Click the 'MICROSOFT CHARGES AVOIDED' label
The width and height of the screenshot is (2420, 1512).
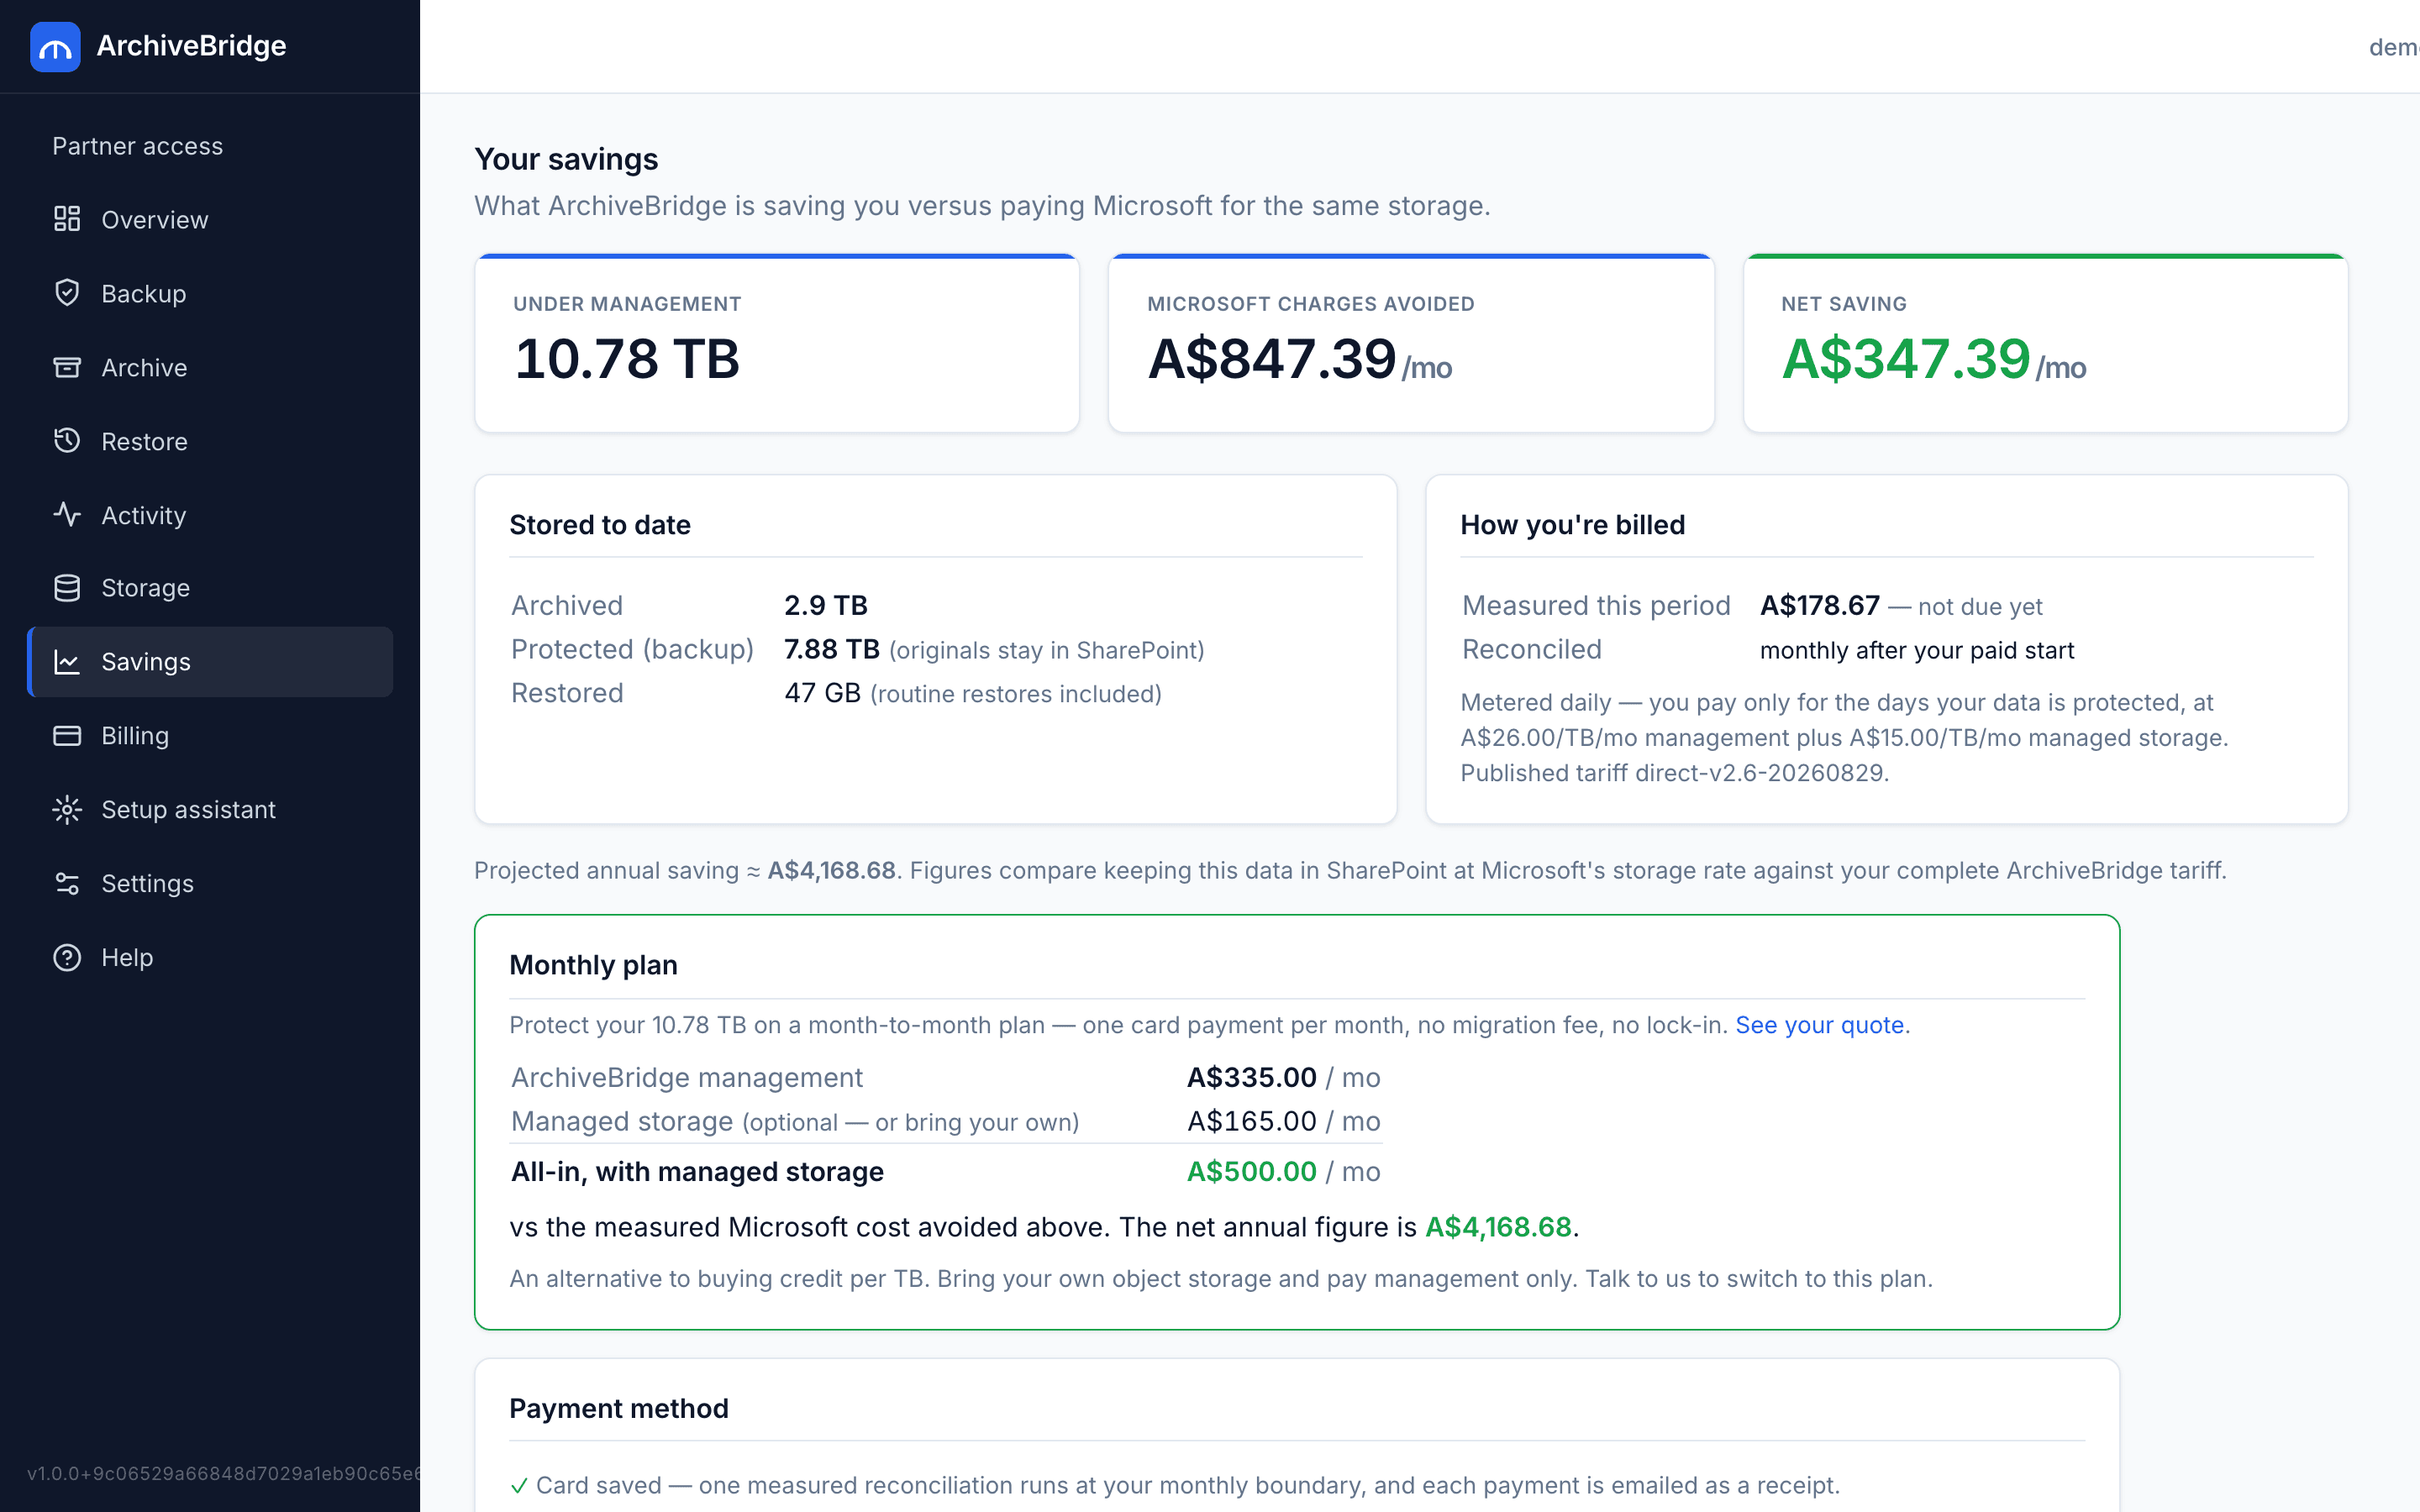[x=1310, y=304]
